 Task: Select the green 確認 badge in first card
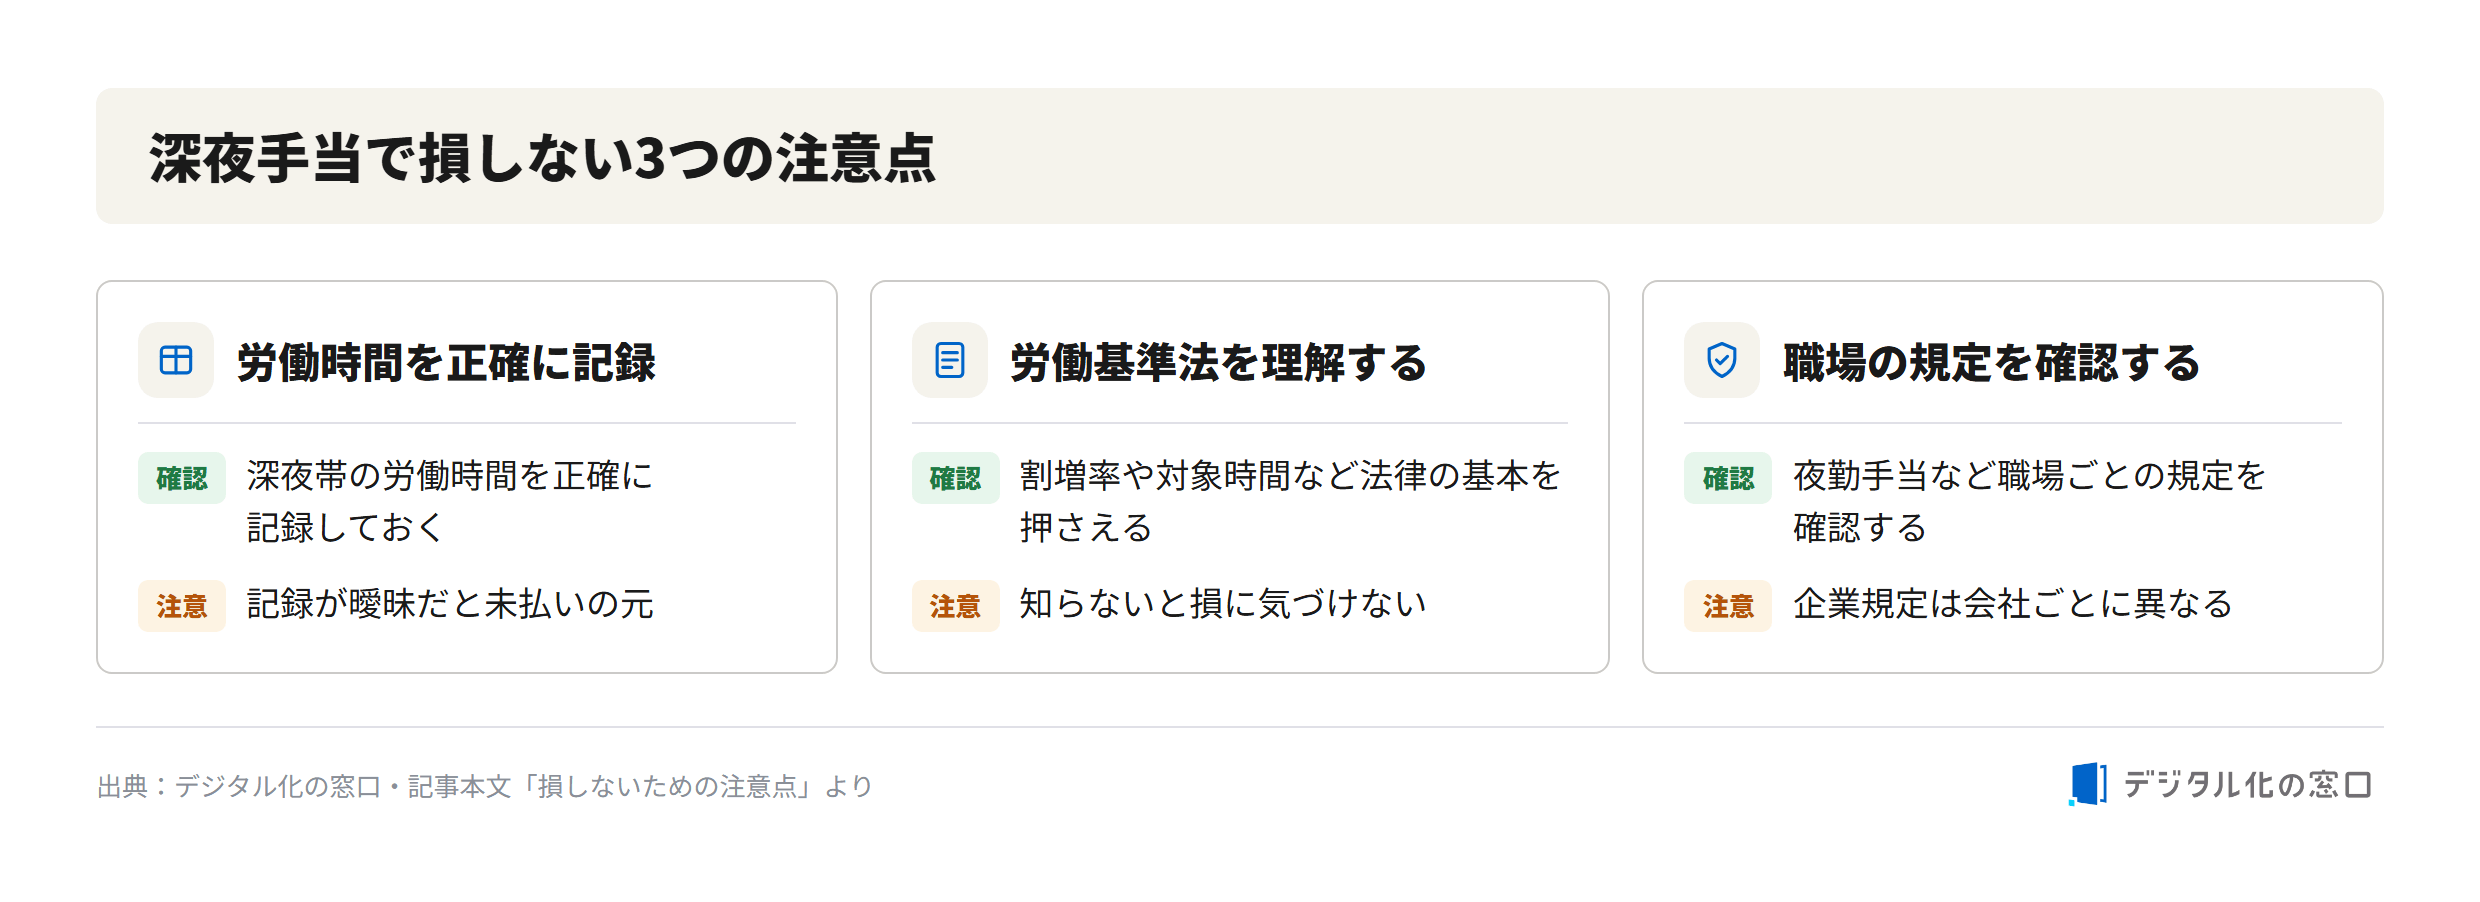click(x=182, y=478)
